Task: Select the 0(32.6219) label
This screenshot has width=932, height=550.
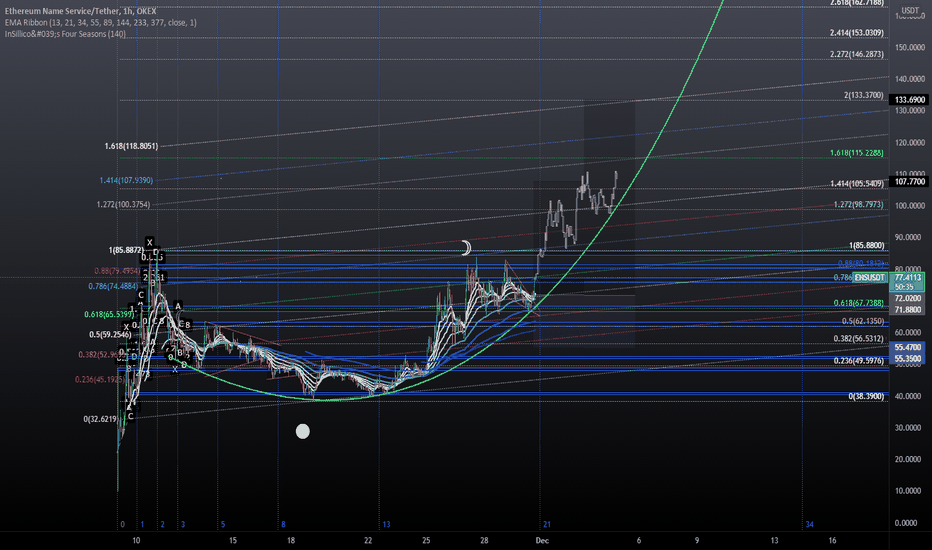Action: (100, 419)
